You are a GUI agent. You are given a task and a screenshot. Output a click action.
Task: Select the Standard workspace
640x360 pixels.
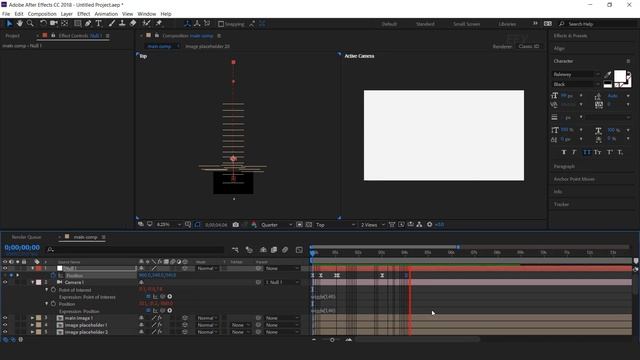click(425, 24)
